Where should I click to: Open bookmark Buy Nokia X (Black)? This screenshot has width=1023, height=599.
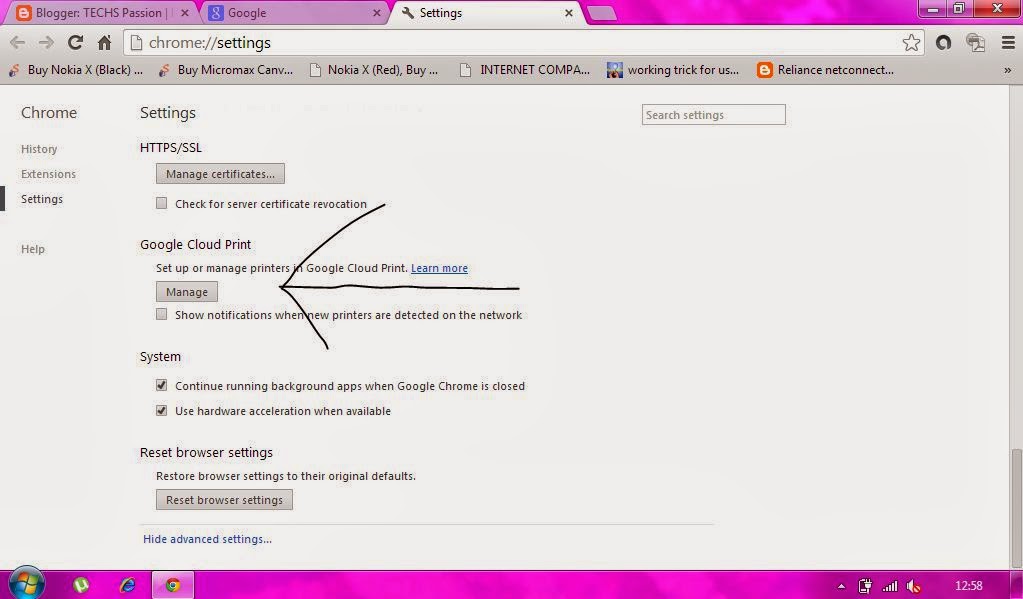(x=77, y=70)
